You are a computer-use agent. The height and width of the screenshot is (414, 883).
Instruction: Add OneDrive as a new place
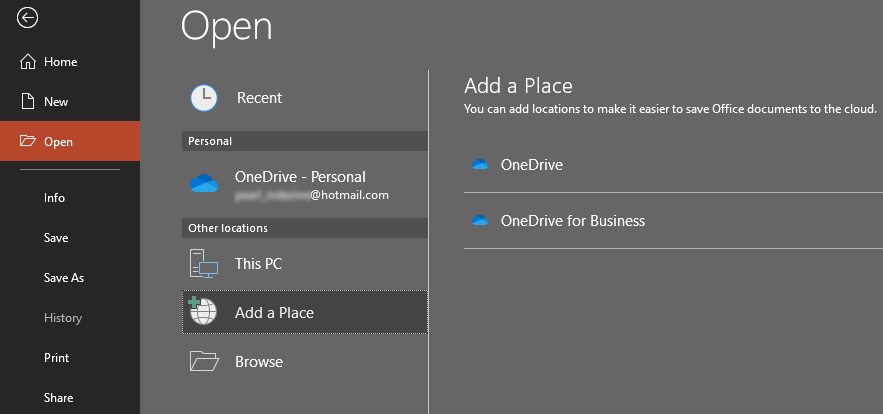(x=531, y=165)
